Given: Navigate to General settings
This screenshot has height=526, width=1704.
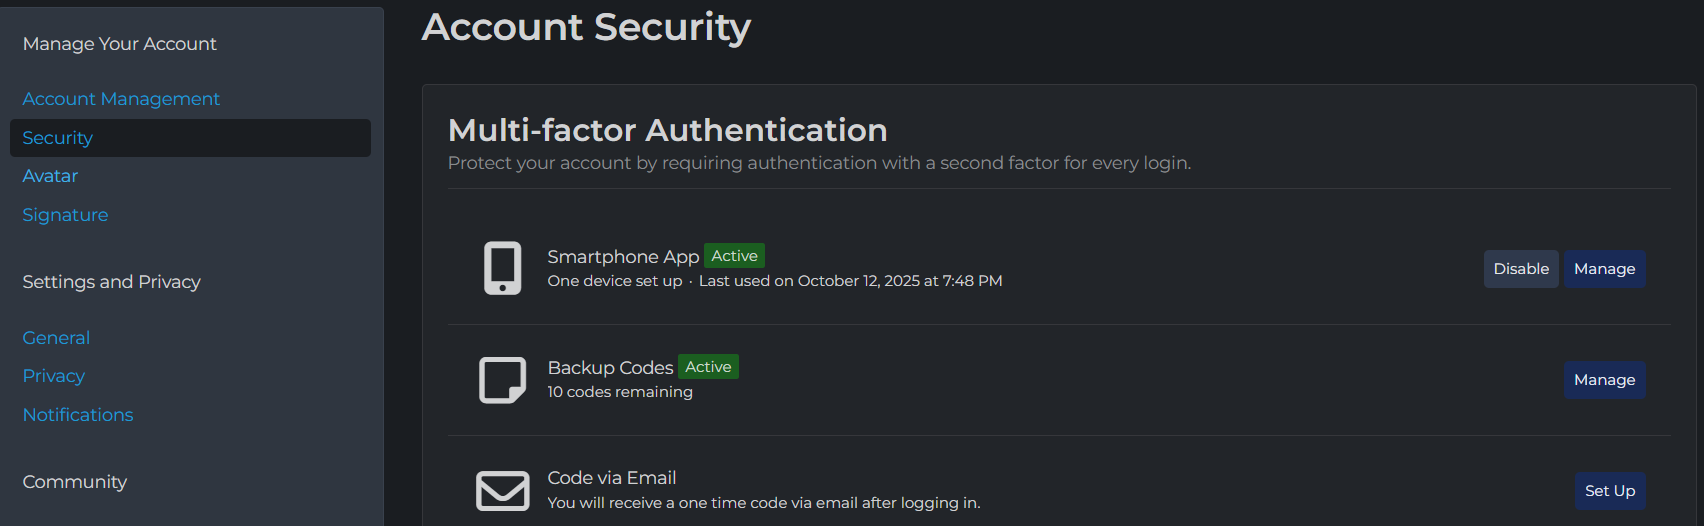Looking at the screenshot, I should click(x=56, y=338).
